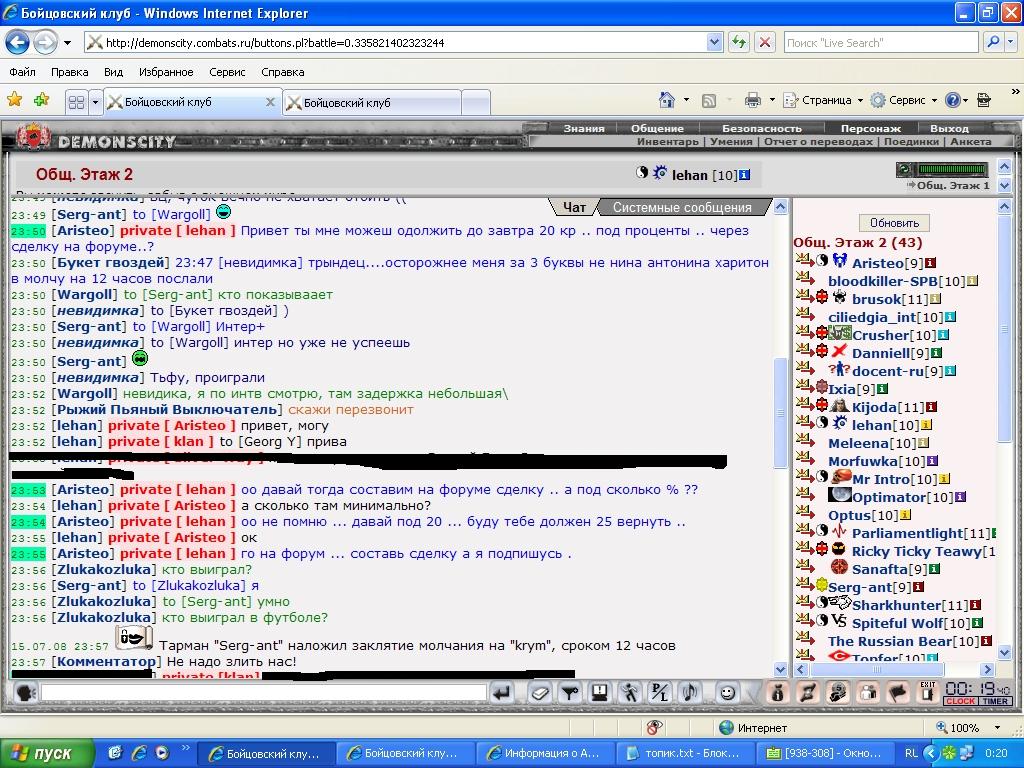Image resolution: width=1024 pixels, height=768 pixels.
Task: Open the Анкета link
Action: 970,141
